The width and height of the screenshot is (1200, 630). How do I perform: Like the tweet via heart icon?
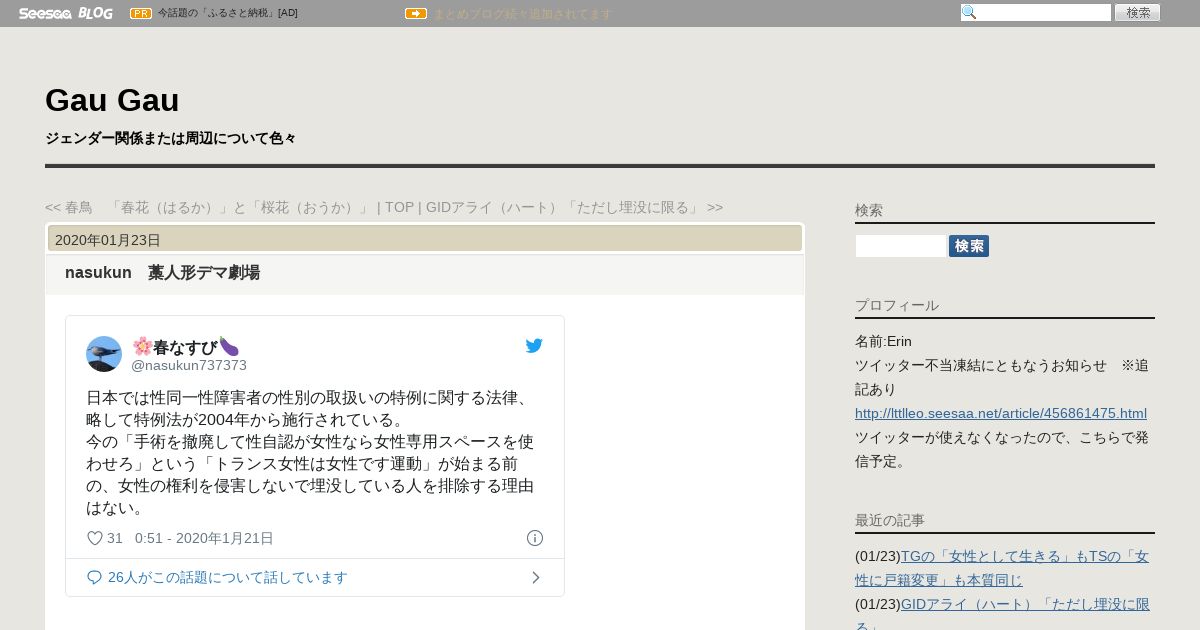click(95, 538)
